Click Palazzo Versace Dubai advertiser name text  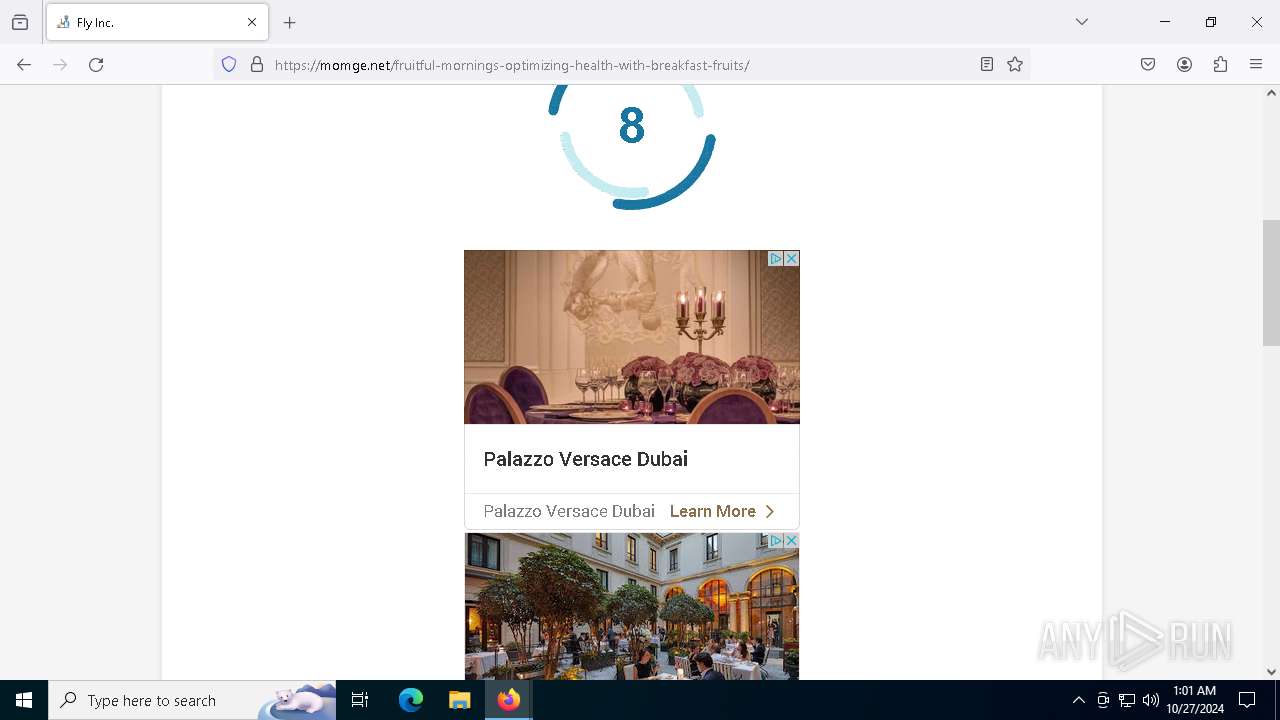tap(569, 511)
